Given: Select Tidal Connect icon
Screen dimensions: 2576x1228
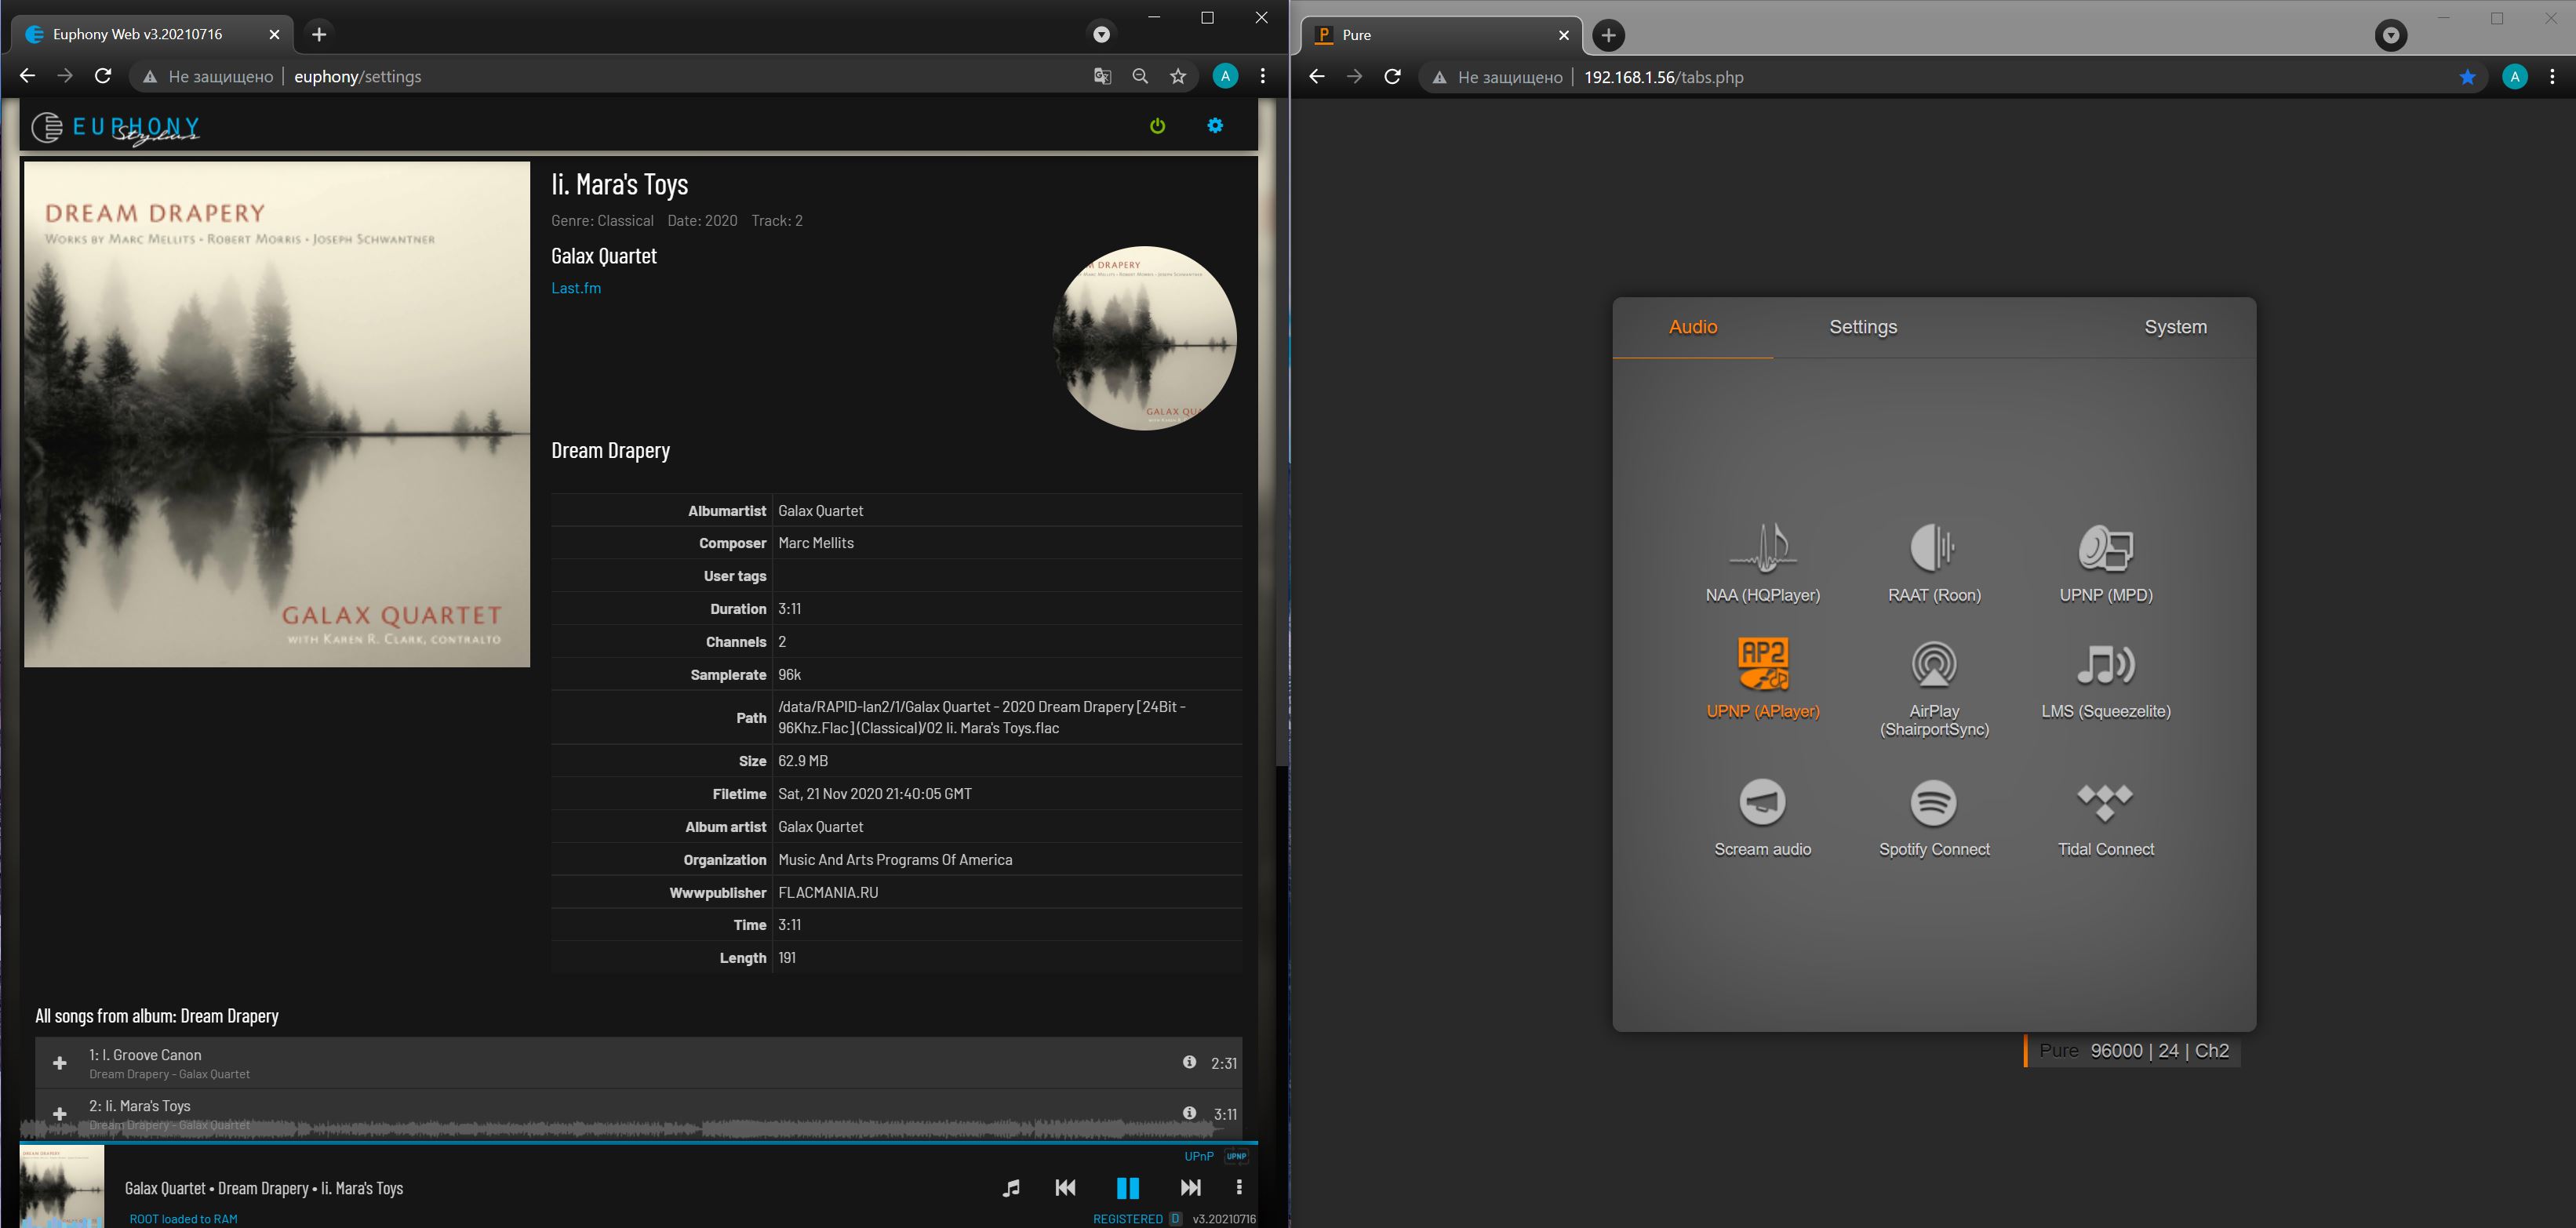Looking at the screenshot, I should click(x=2105, y=802).
